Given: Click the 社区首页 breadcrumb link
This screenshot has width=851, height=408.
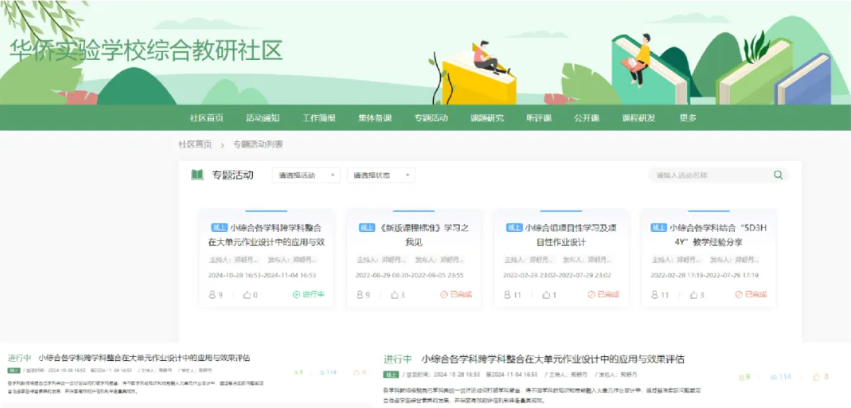Looking at the screenshot, I should click(x=195, y=144).
